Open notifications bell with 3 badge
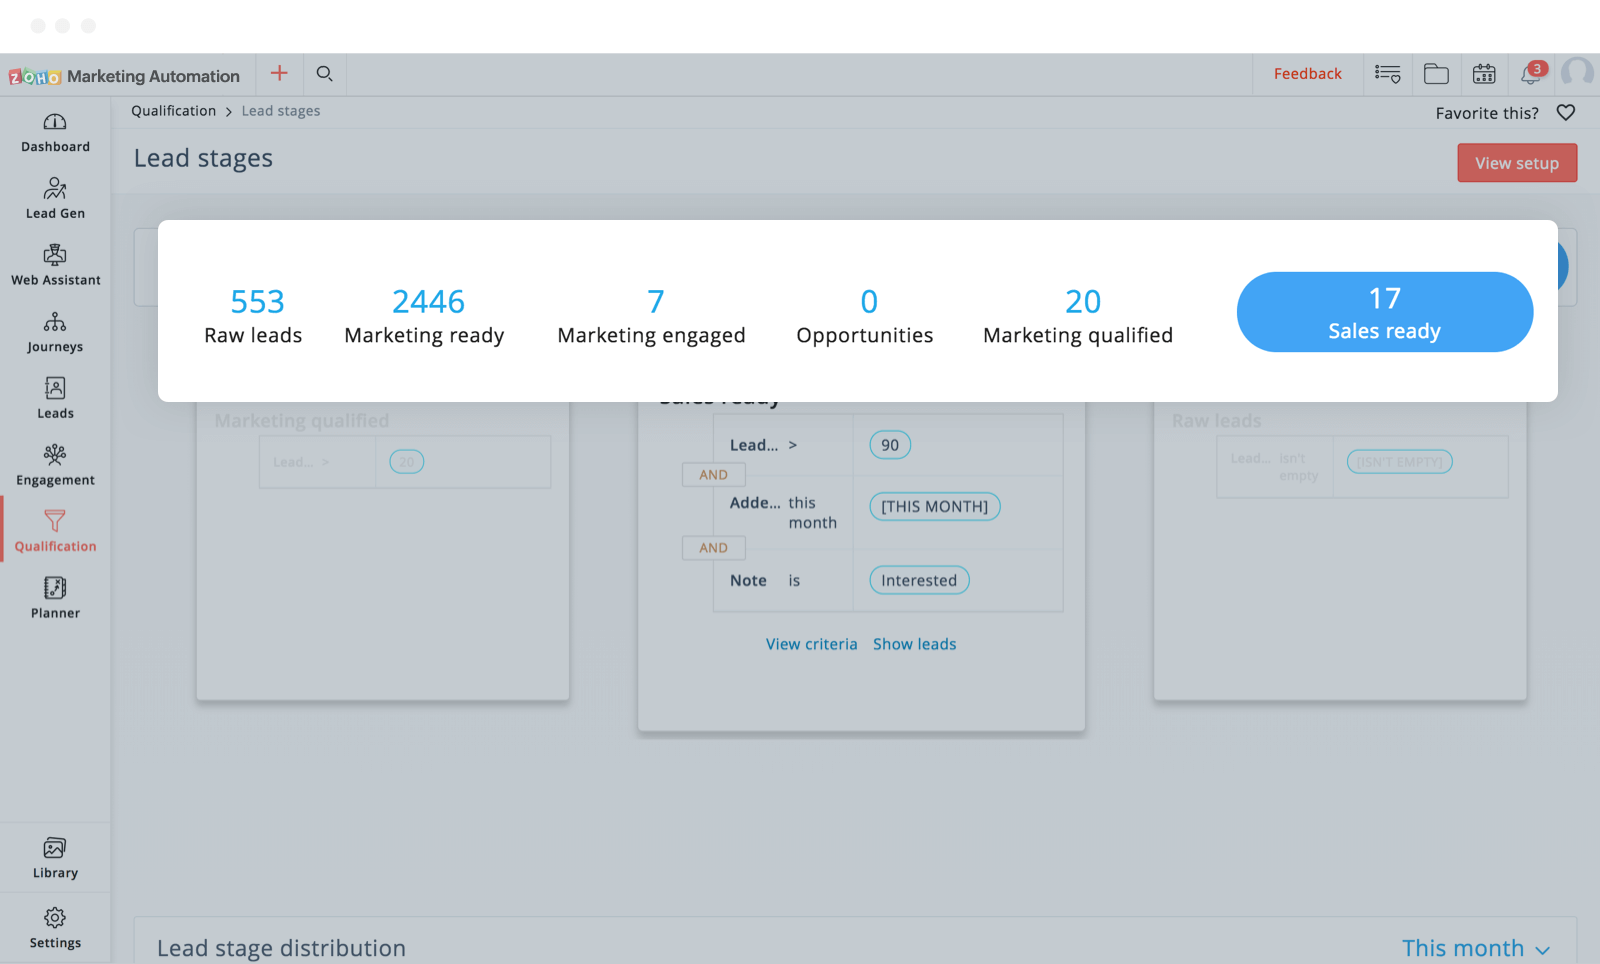Image resolution: width=1600 pixels, height=964 pixels. click(x=1532, y=73)
